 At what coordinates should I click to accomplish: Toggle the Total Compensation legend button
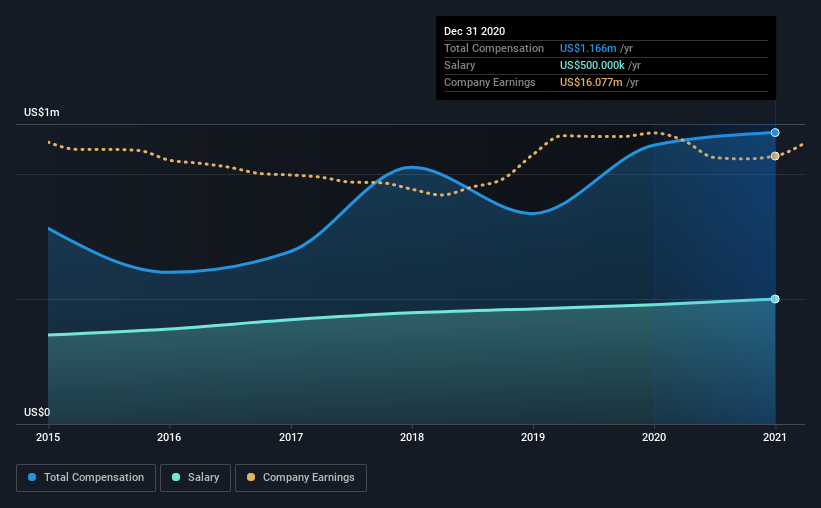pos(86,478)
